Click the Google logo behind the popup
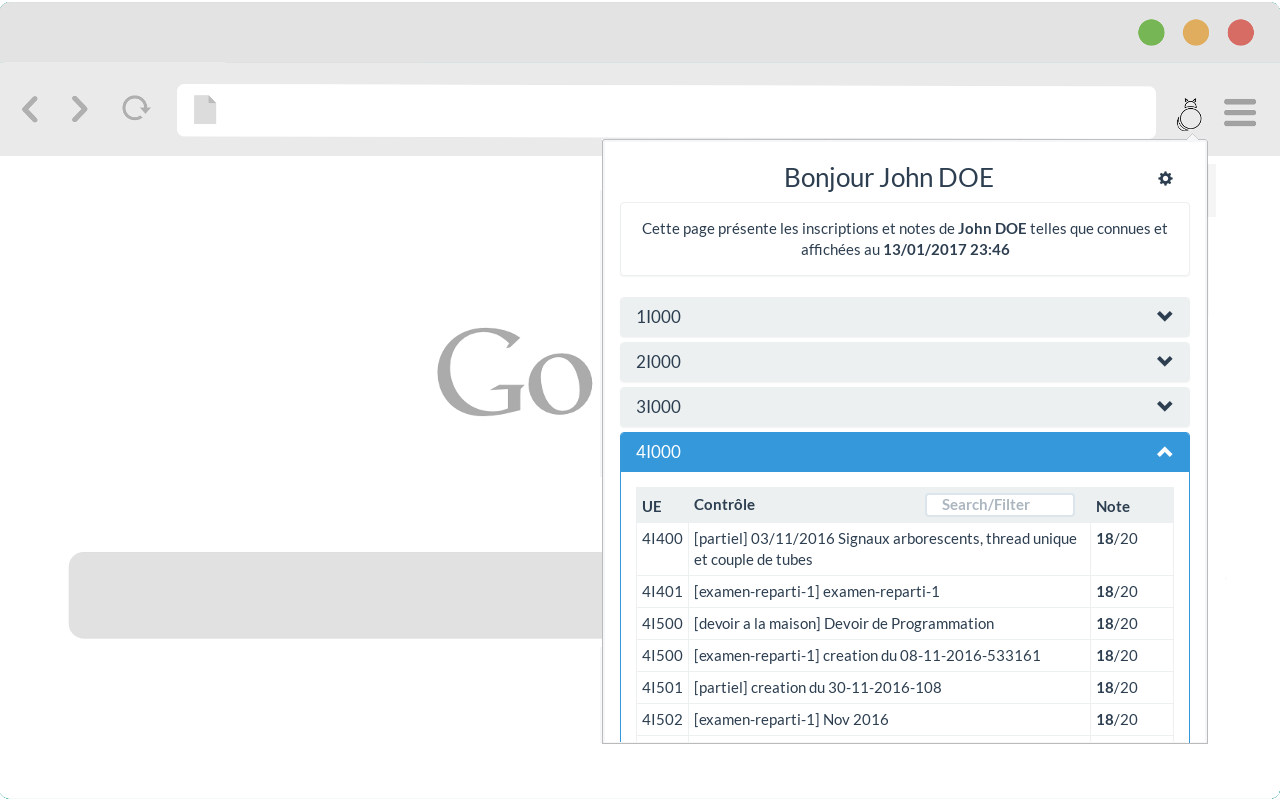1280x800 pixels. tap(516, 372)
